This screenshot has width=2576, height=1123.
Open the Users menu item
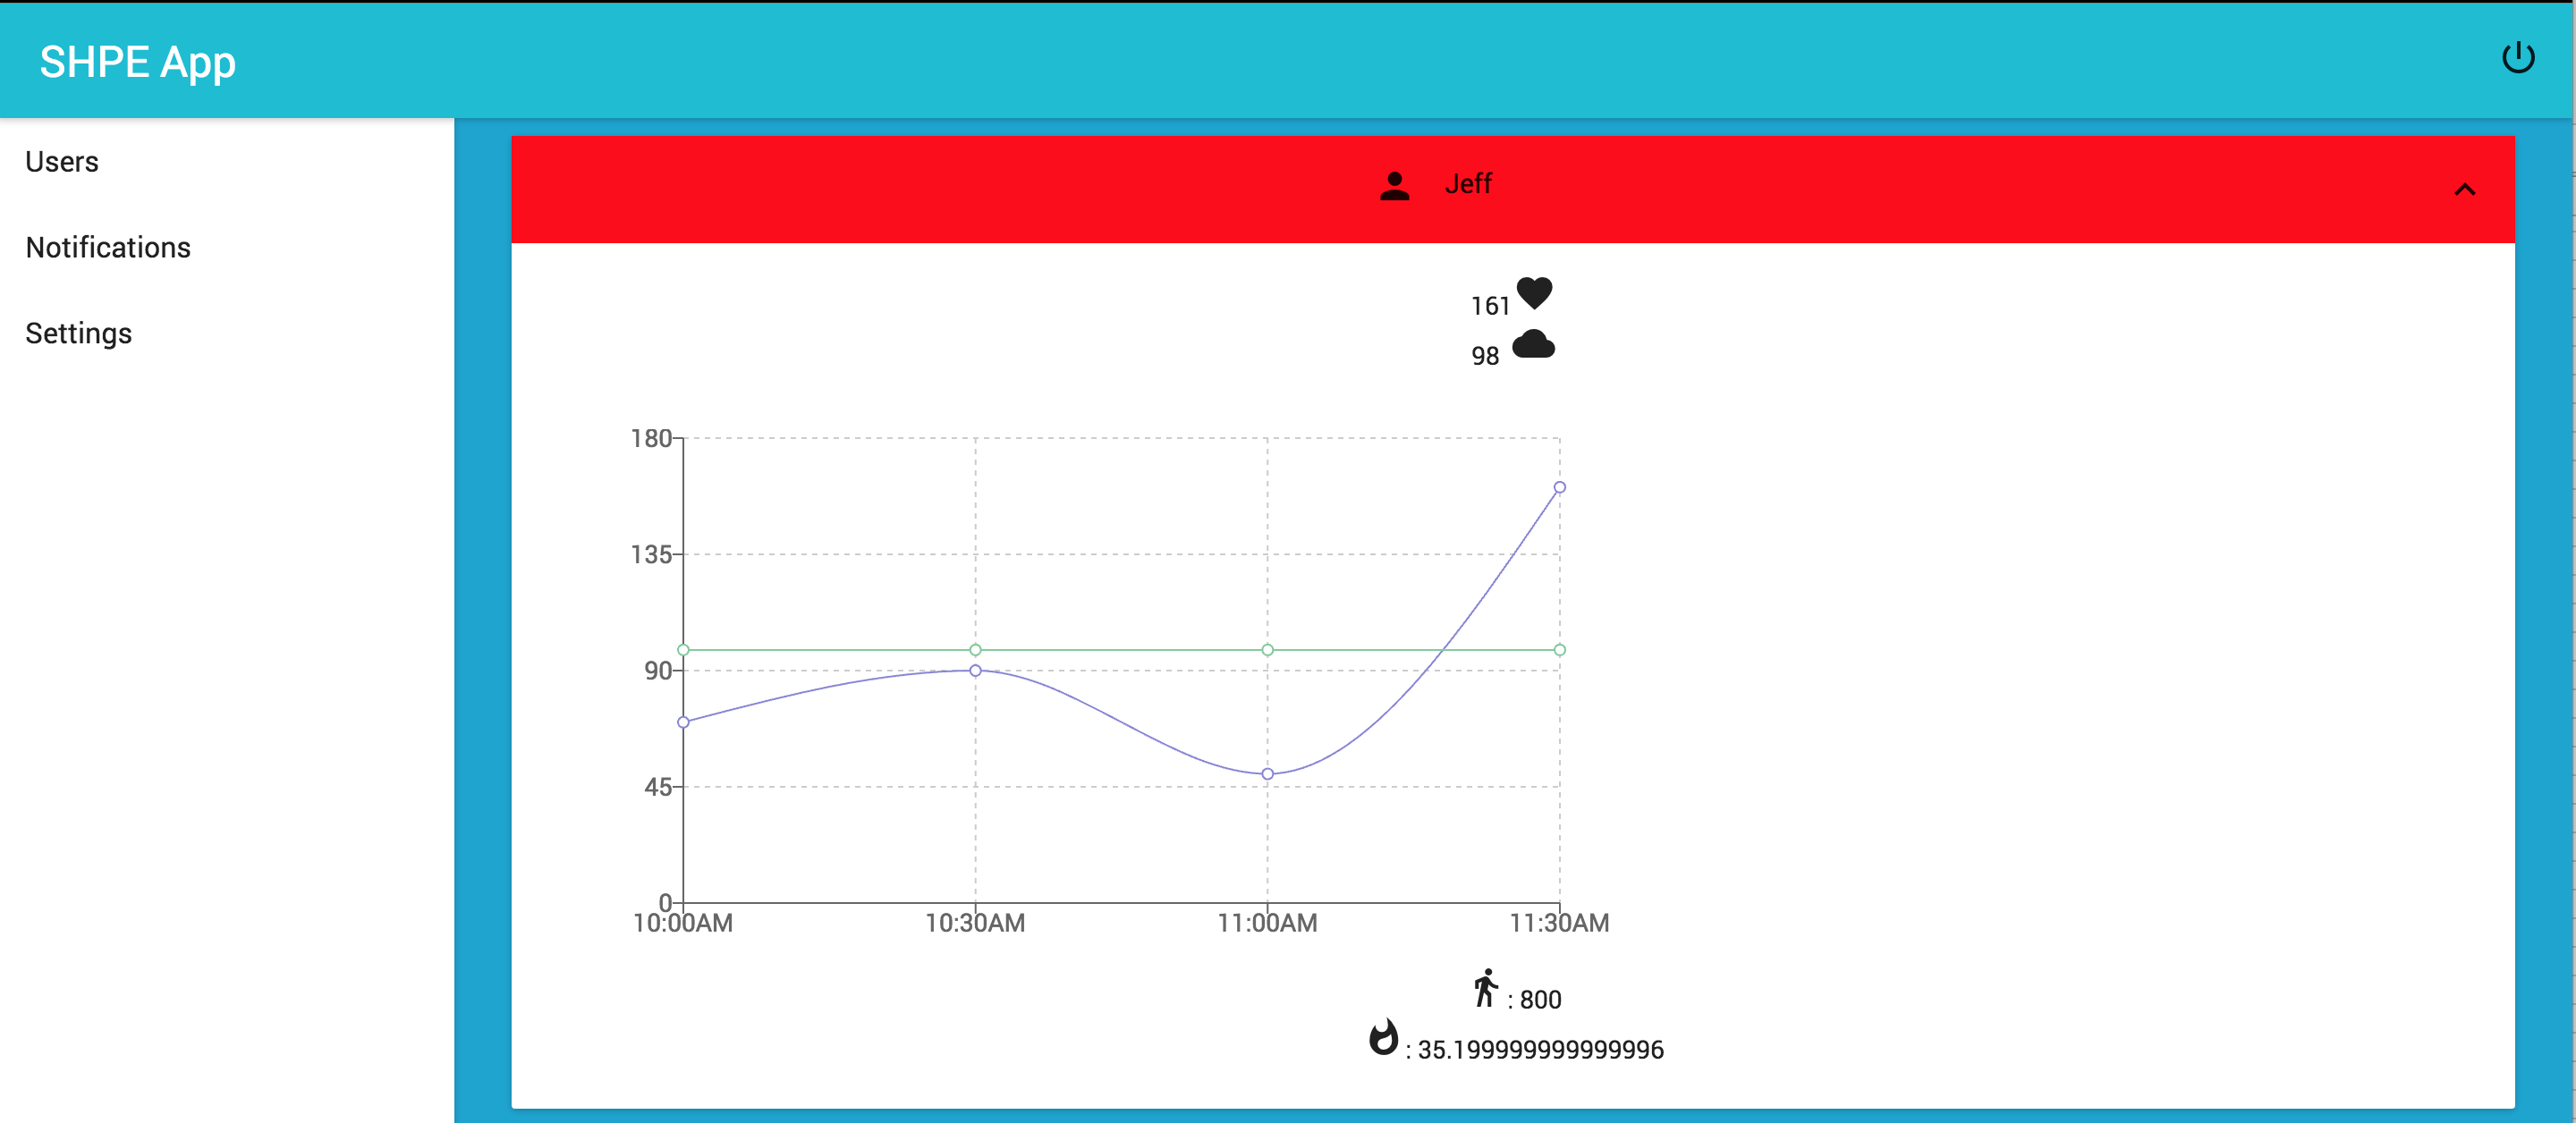click(62, 162)
